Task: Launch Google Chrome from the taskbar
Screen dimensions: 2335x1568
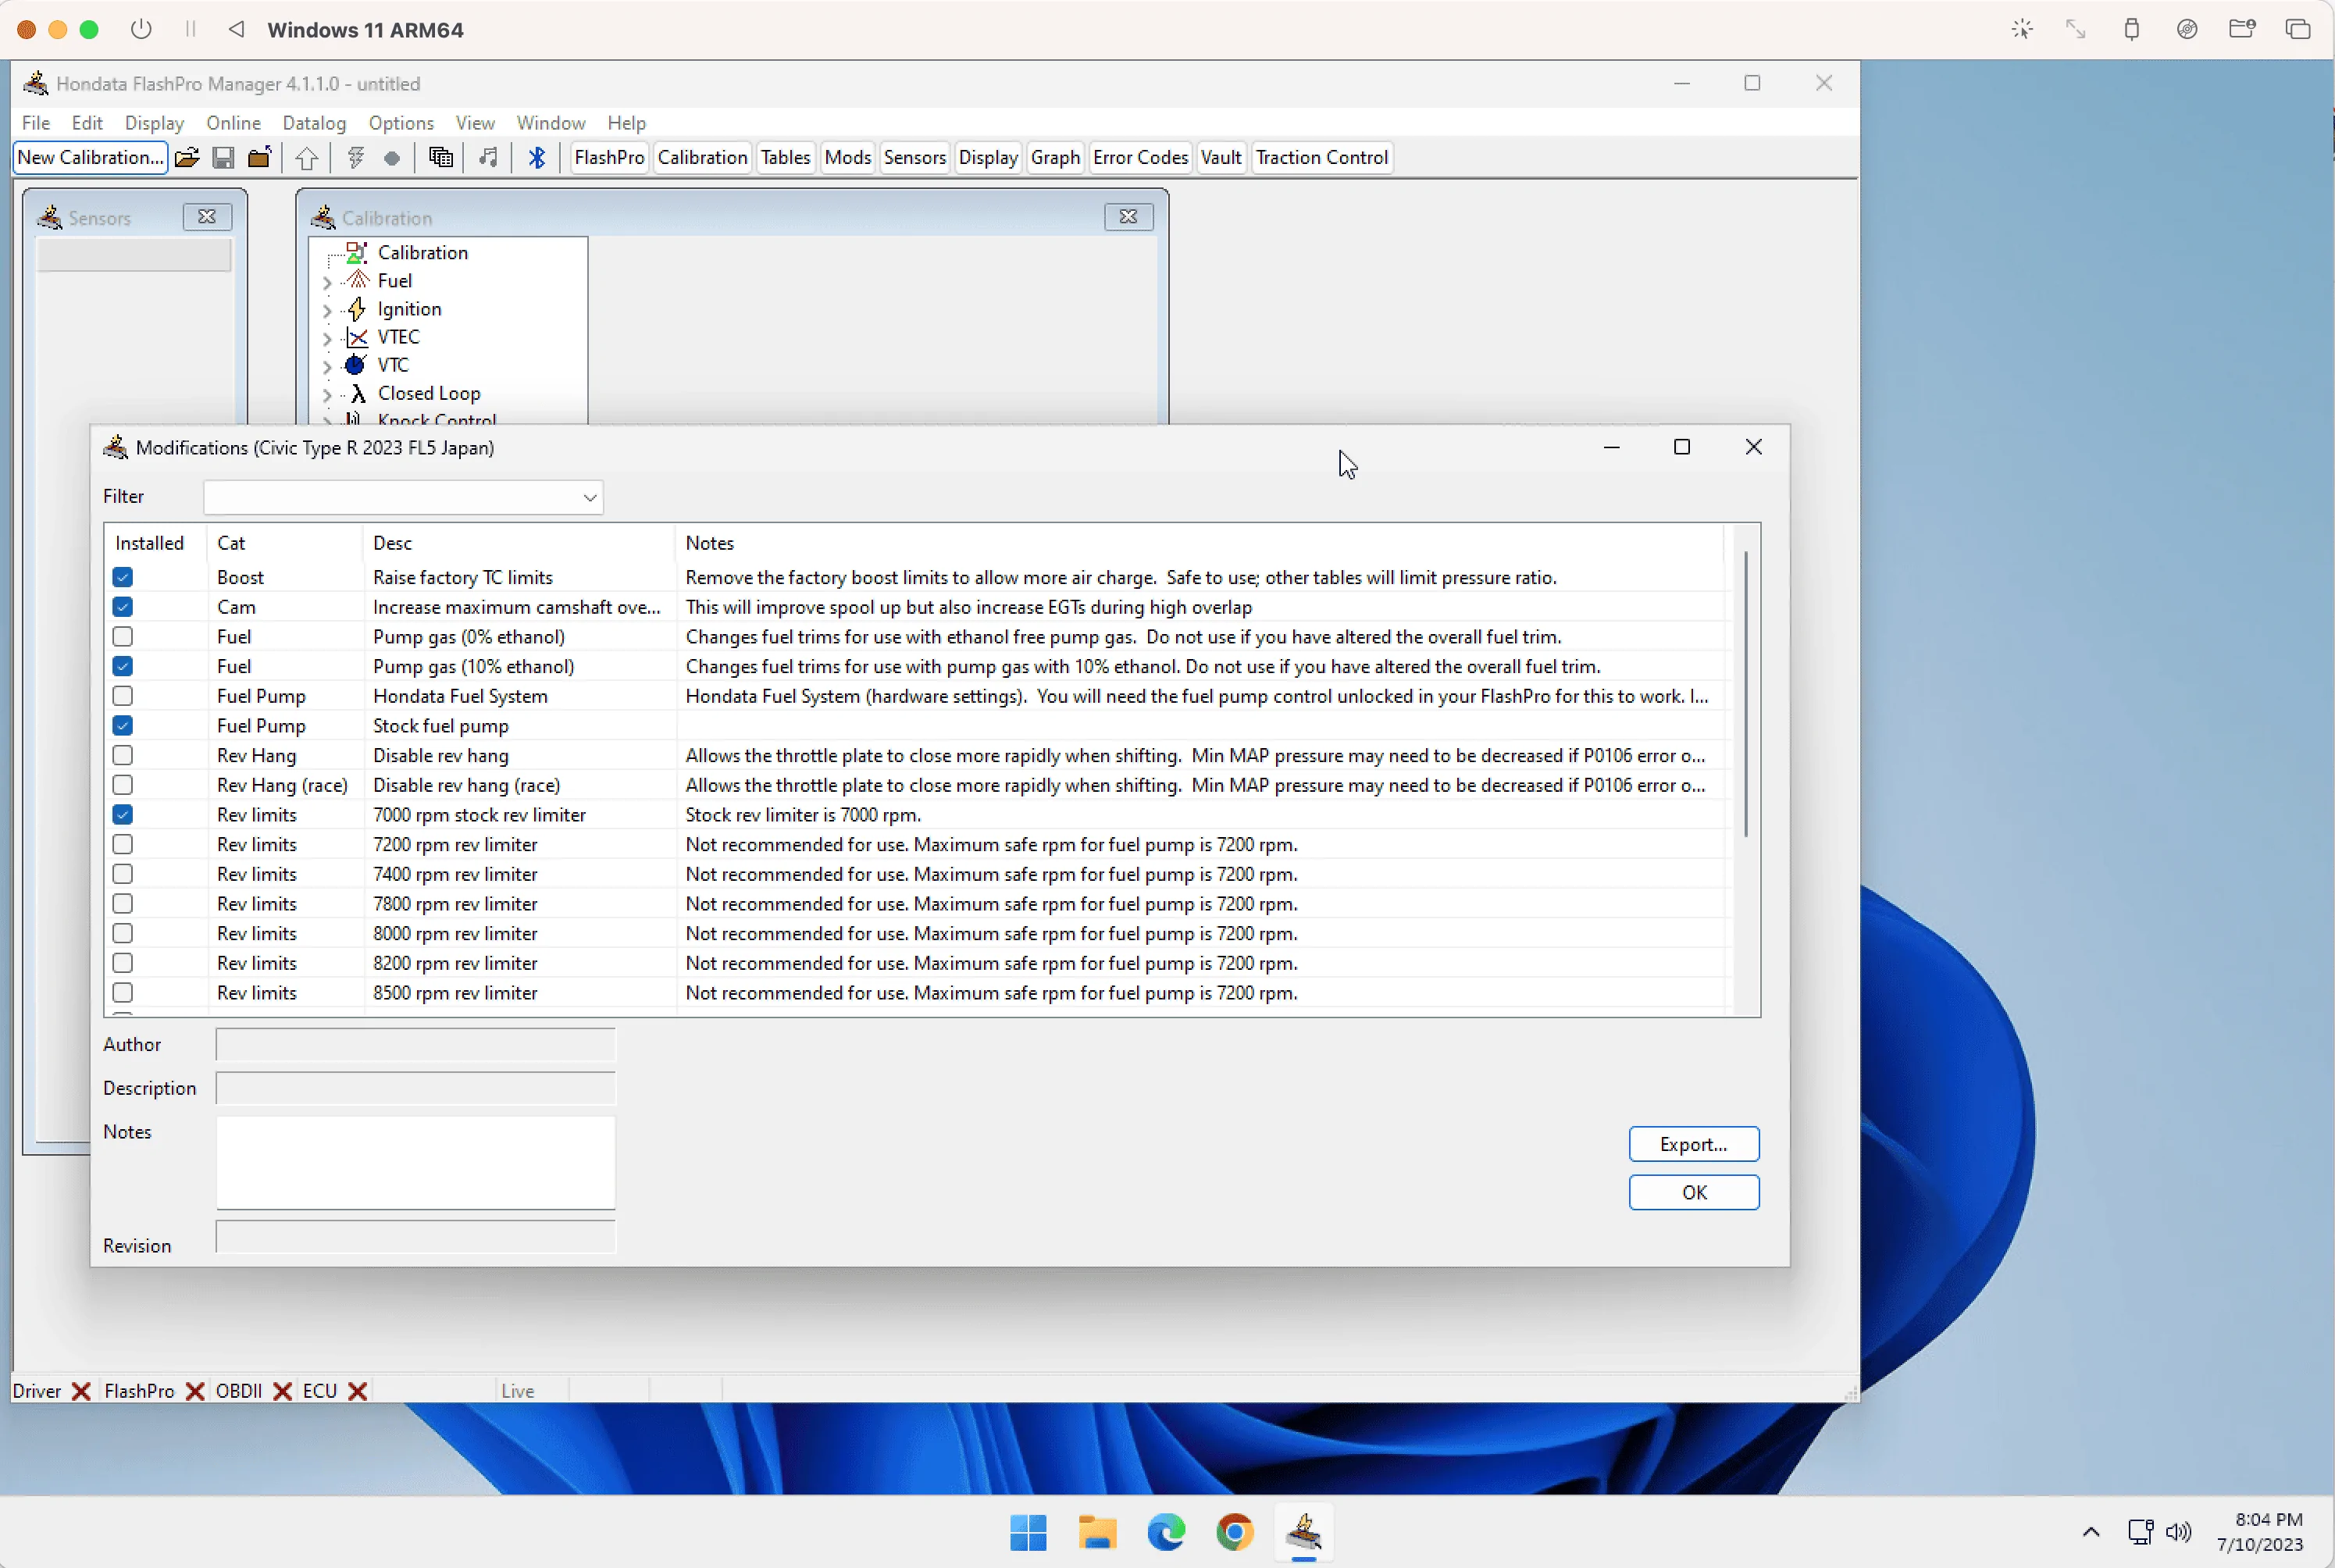Action: pyautogui.click(x=1235, y=1532)
